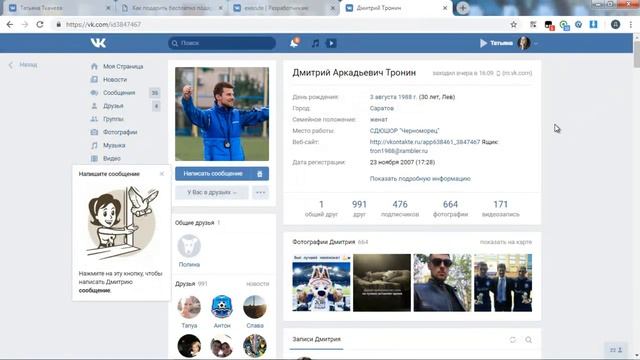Click the Фотографии camera icon
Screen dimensions: 640x360
(x=94, y=132)
